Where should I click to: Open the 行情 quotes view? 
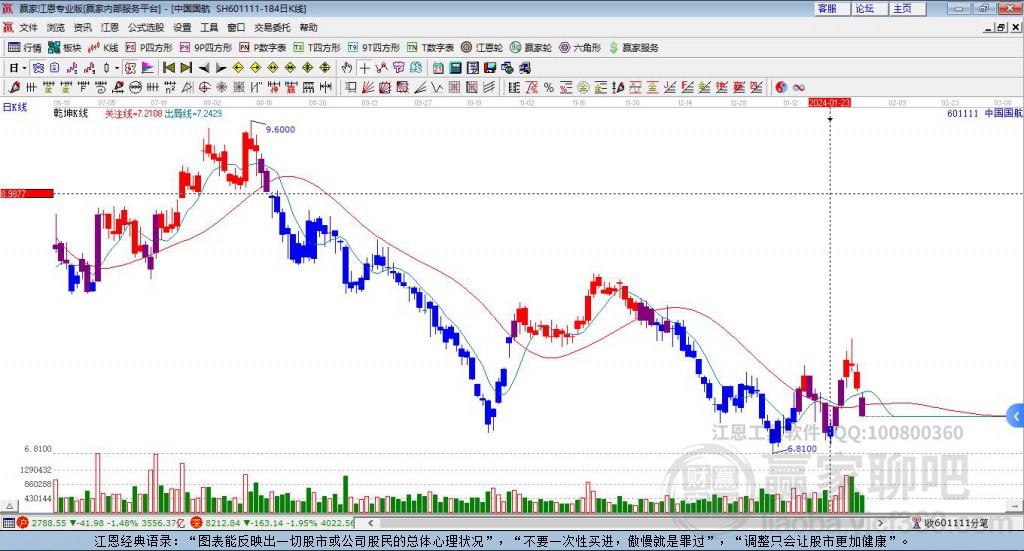[x=24, y=48]
